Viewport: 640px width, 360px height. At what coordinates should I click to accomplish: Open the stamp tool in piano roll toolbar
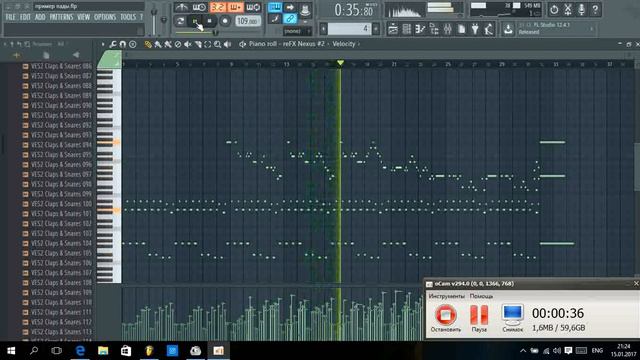pos(133,44)
